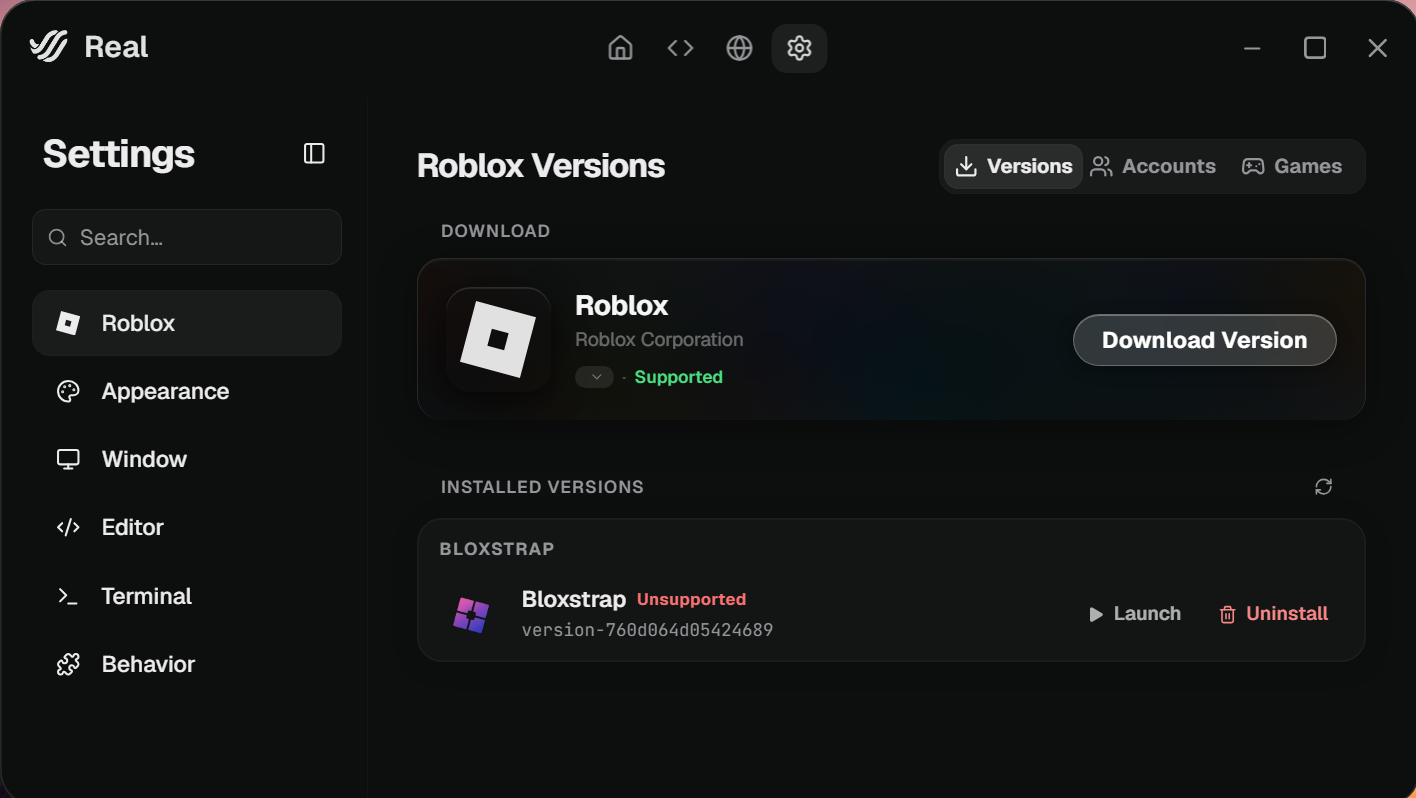The width and height of the screenshot is (1416, 798).
Task: Switch to the Games tab
Action: [1292, 166]
